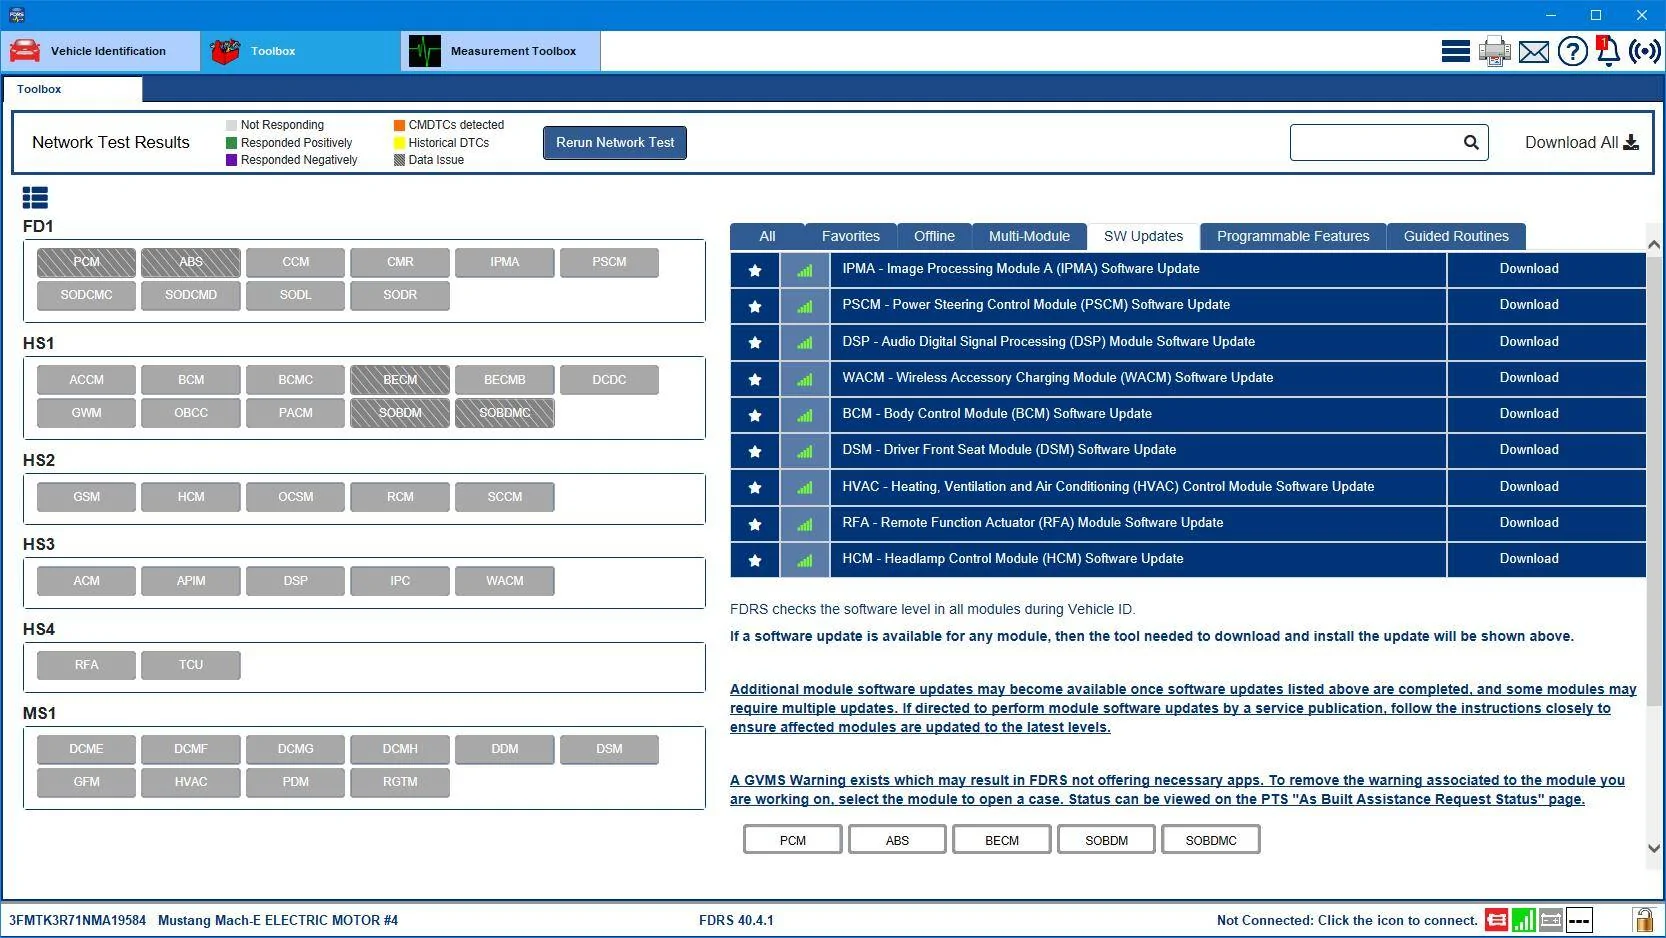Viewport: 1666px width, 938px height.
Task: Signal bars icon for HCM update
Action: tap(805, 560)
